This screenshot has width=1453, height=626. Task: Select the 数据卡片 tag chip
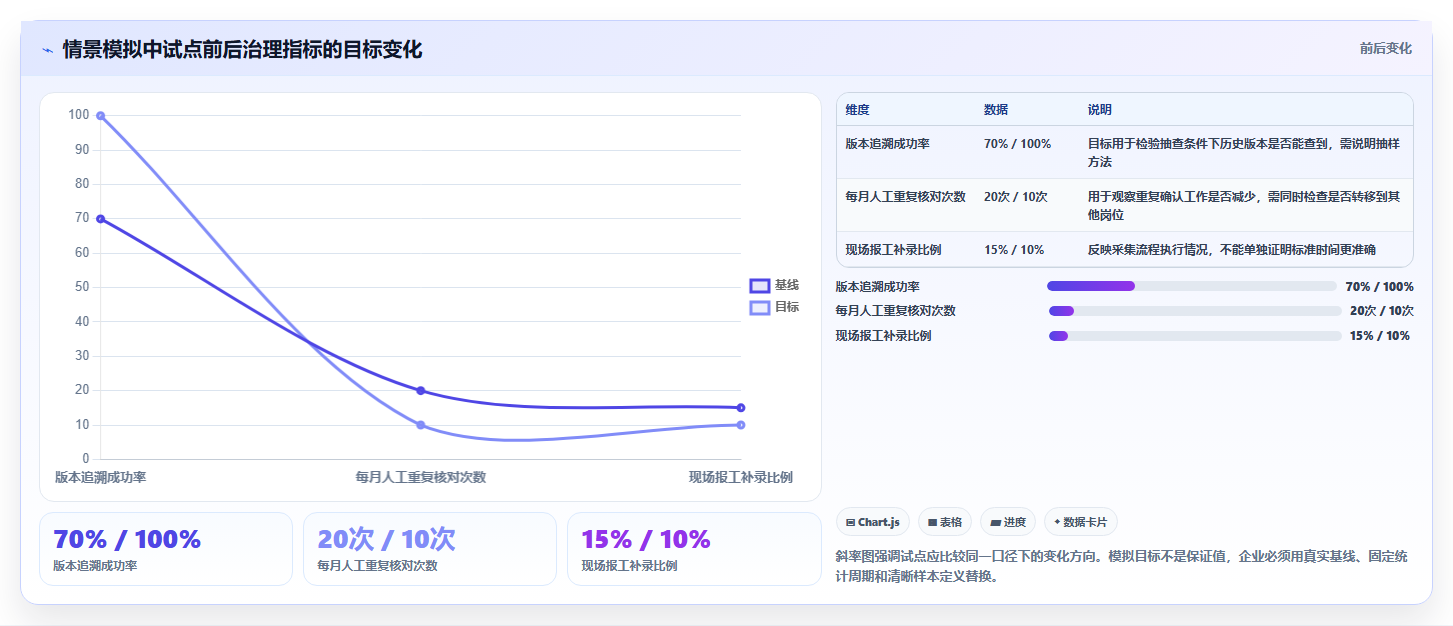point(1081,522)
